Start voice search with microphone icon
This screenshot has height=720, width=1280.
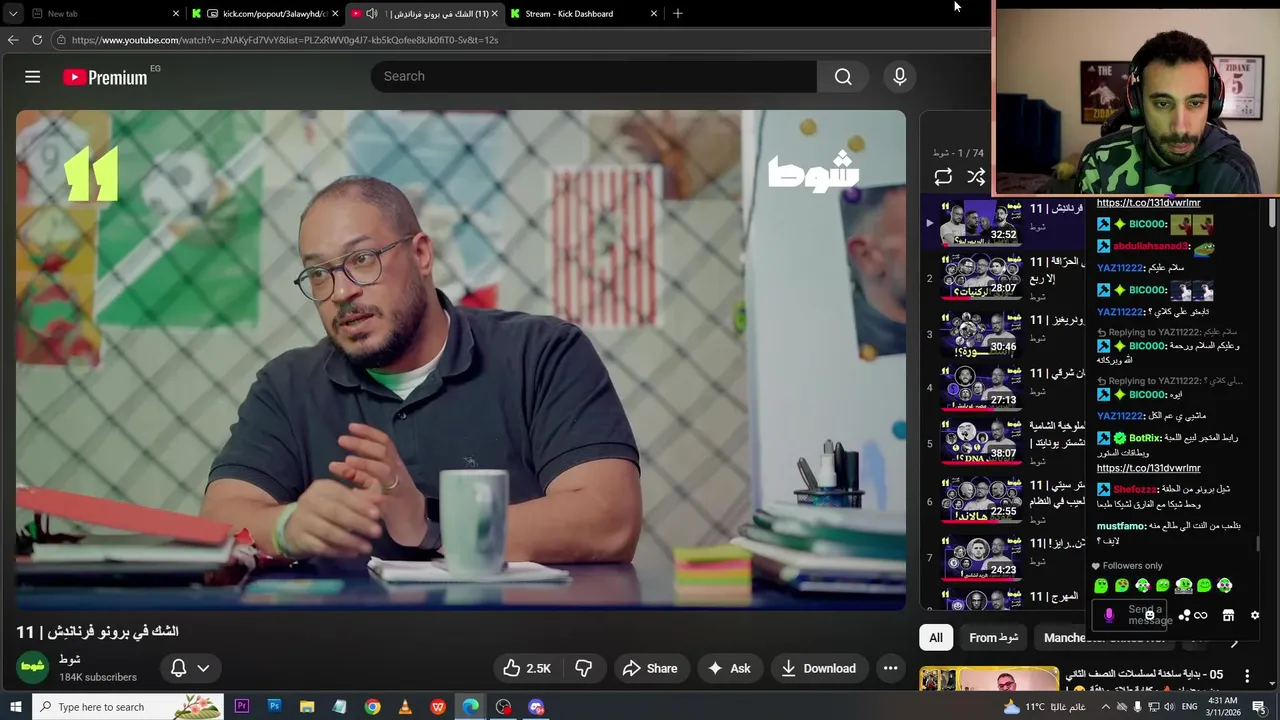[x=899, y=76]
